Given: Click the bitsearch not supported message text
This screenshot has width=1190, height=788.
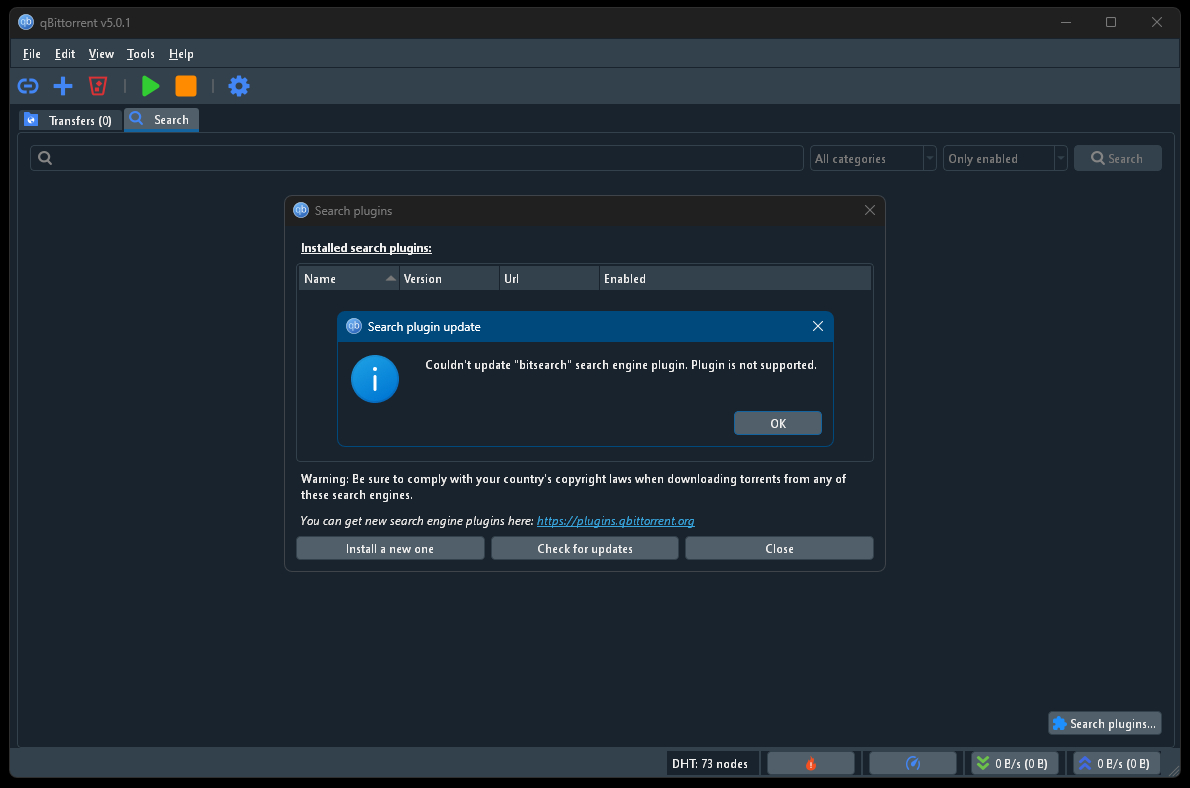Looking at the screenshot, I should click(621, 365).
